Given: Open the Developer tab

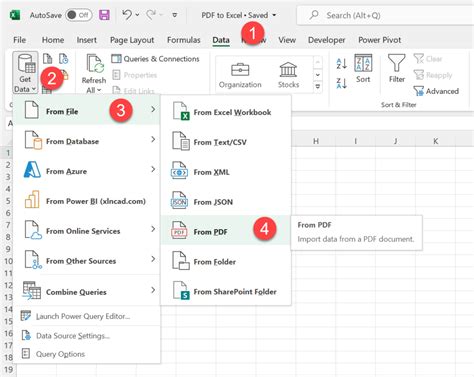Looking at the screenshot, I should tap(326, 40).
